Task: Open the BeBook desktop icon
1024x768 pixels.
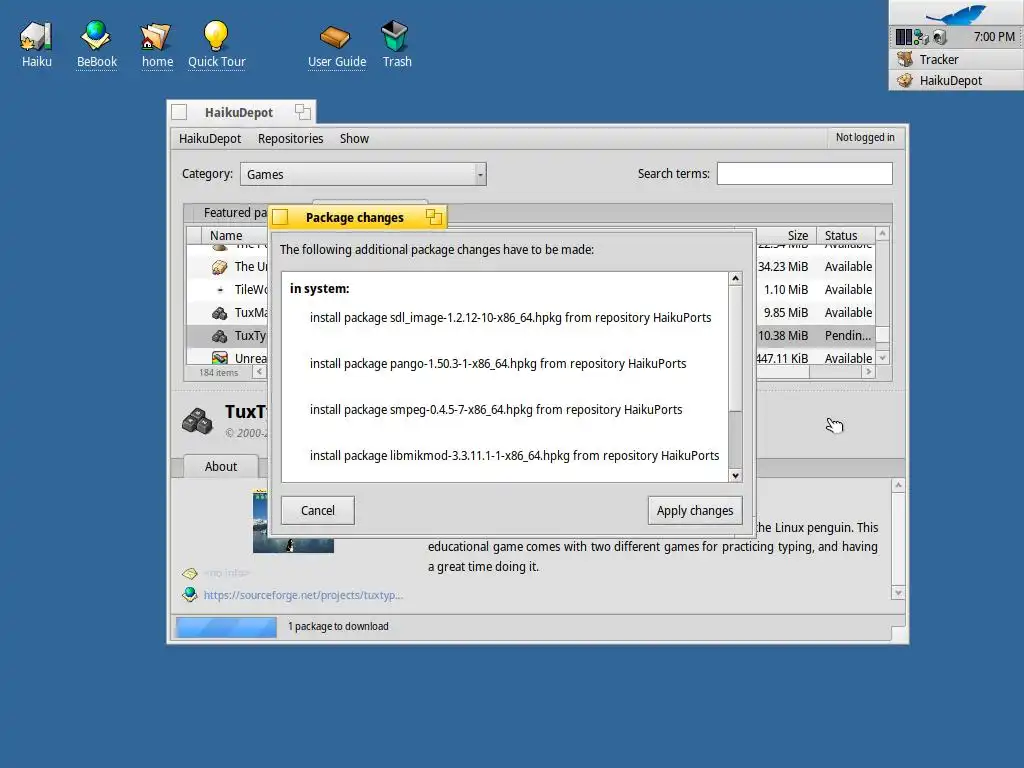Action: (96, 37)
